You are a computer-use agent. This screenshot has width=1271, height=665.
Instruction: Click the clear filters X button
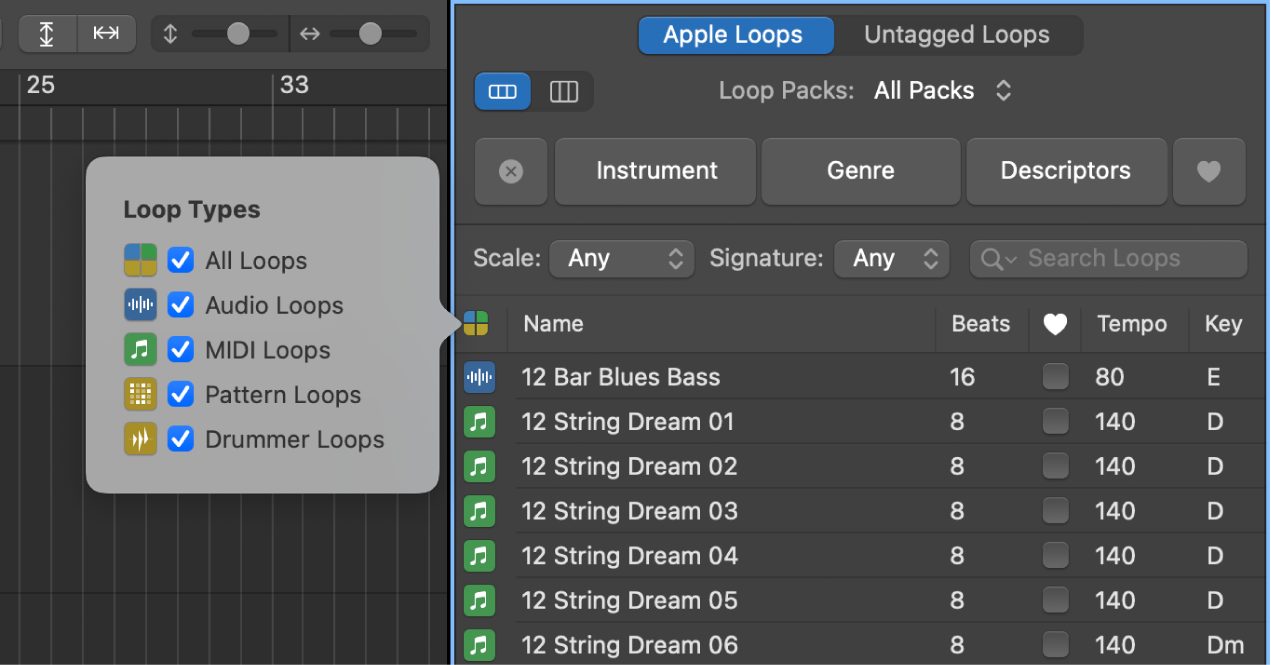(510, 171)
